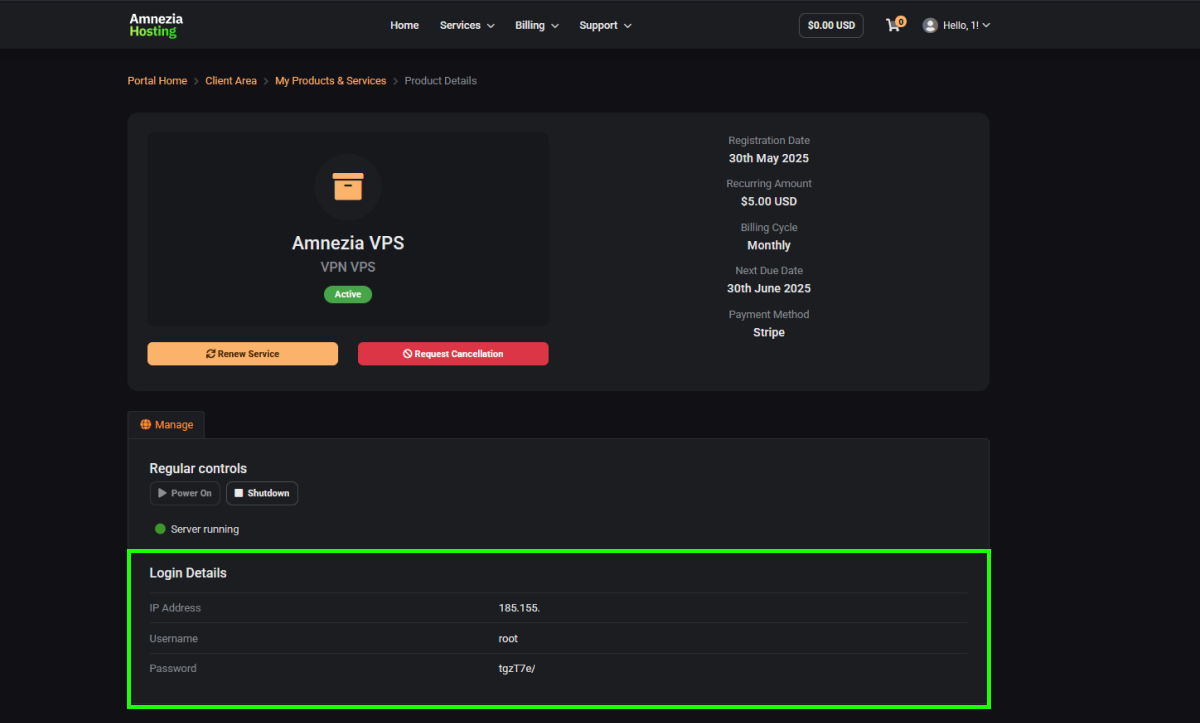
Task: Select the Manage tab
Action: (x=166, y=425)
